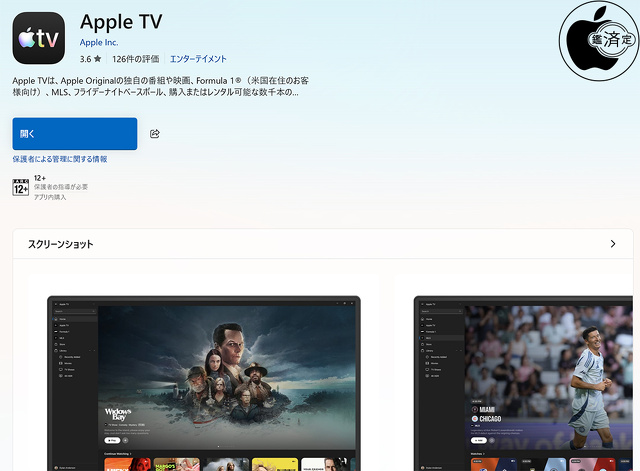Viewport: 640px width, 471px height.
Task: Click the IARC 12+ rating badge
Action: click(20, 187)
